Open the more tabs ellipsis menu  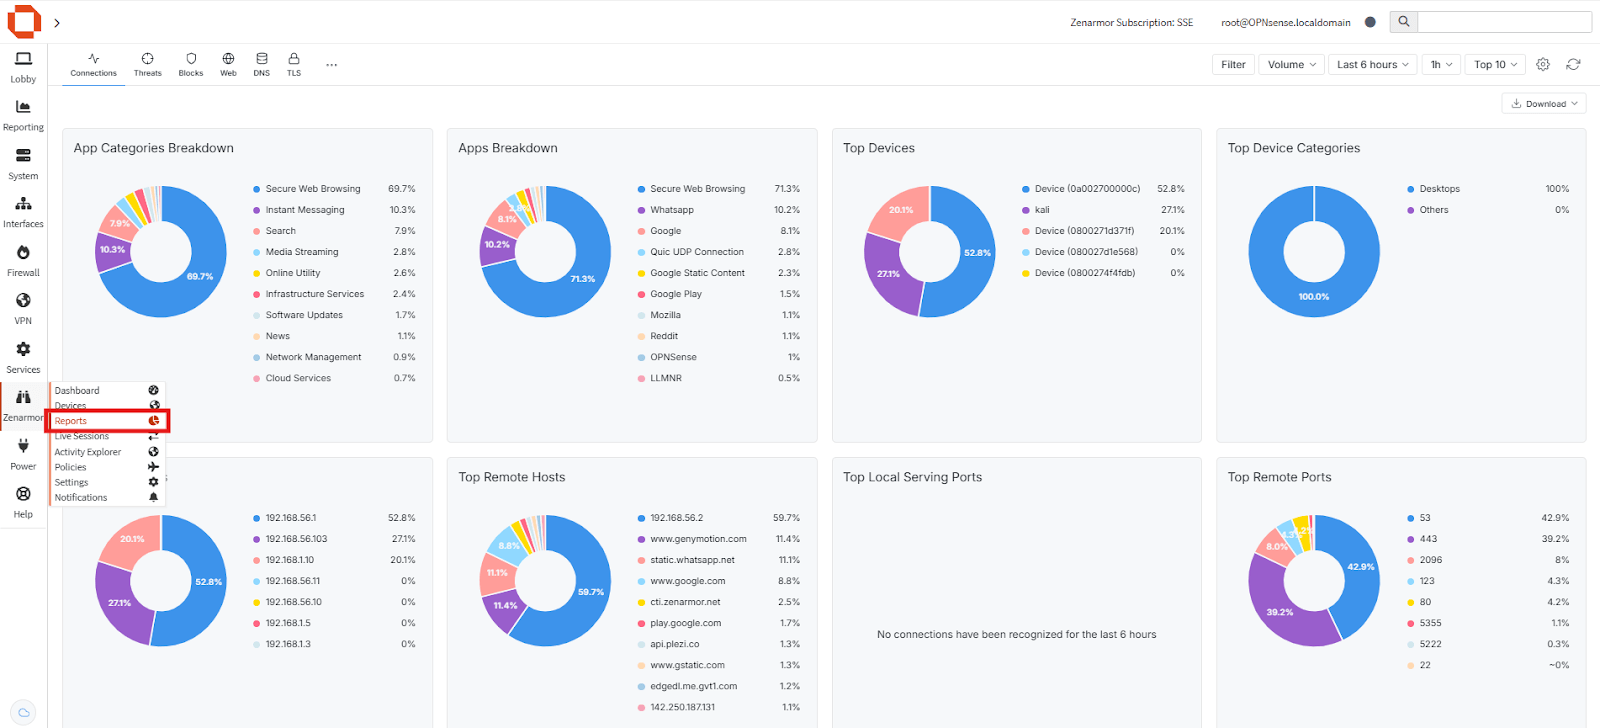pos(331,65)
